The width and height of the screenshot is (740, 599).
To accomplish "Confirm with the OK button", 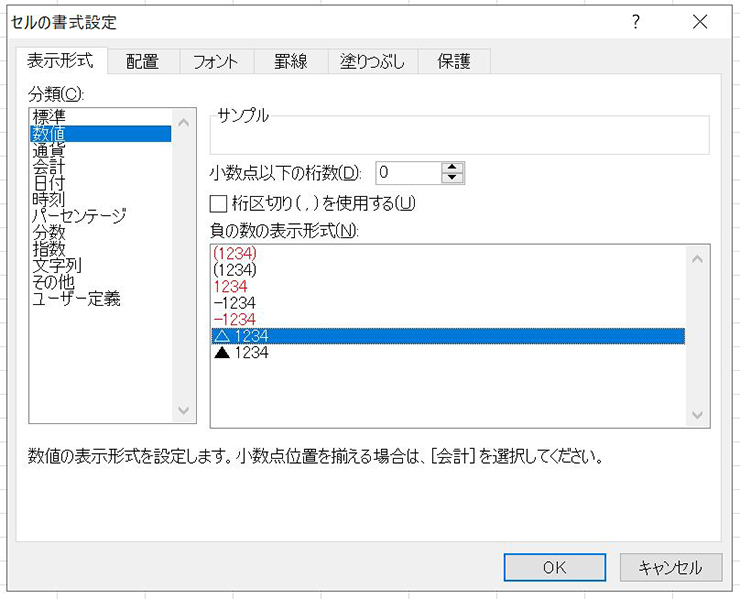I will click(x=555, y=567).
